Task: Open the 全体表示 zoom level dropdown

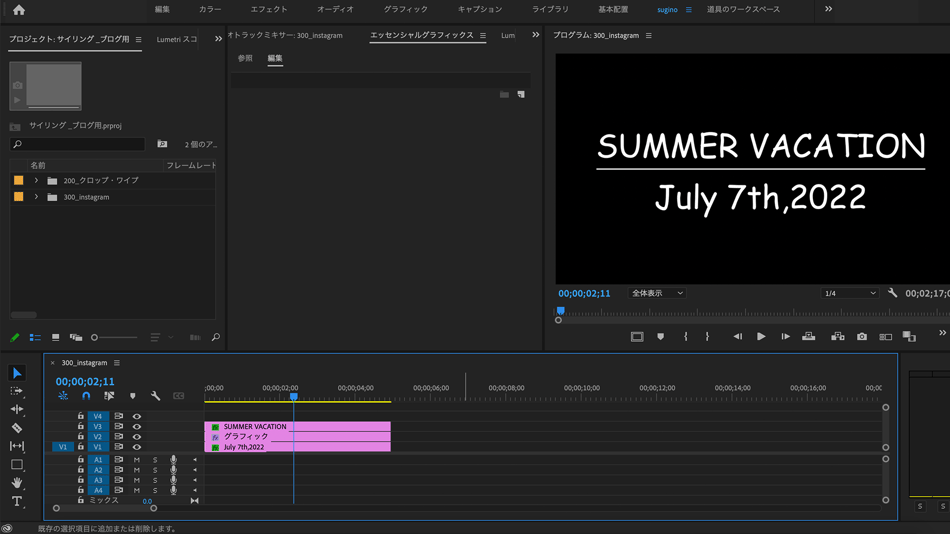Action: [x=657, y=294]
